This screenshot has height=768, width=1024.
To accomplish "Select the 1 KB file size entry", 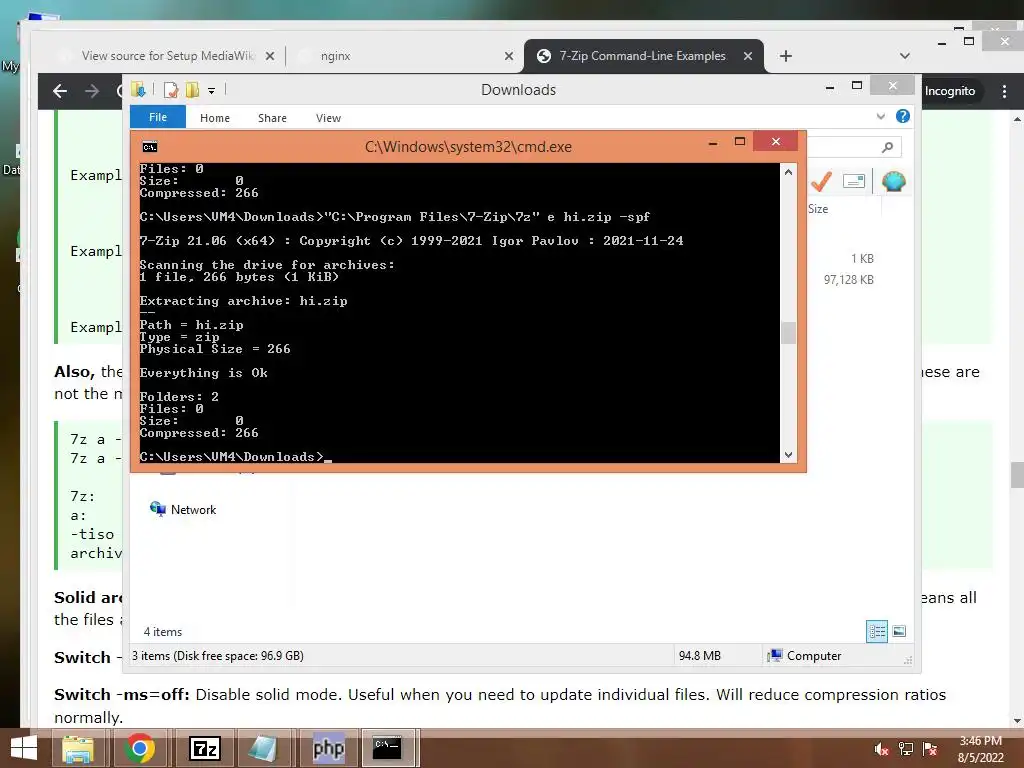I will click(862, 259).
